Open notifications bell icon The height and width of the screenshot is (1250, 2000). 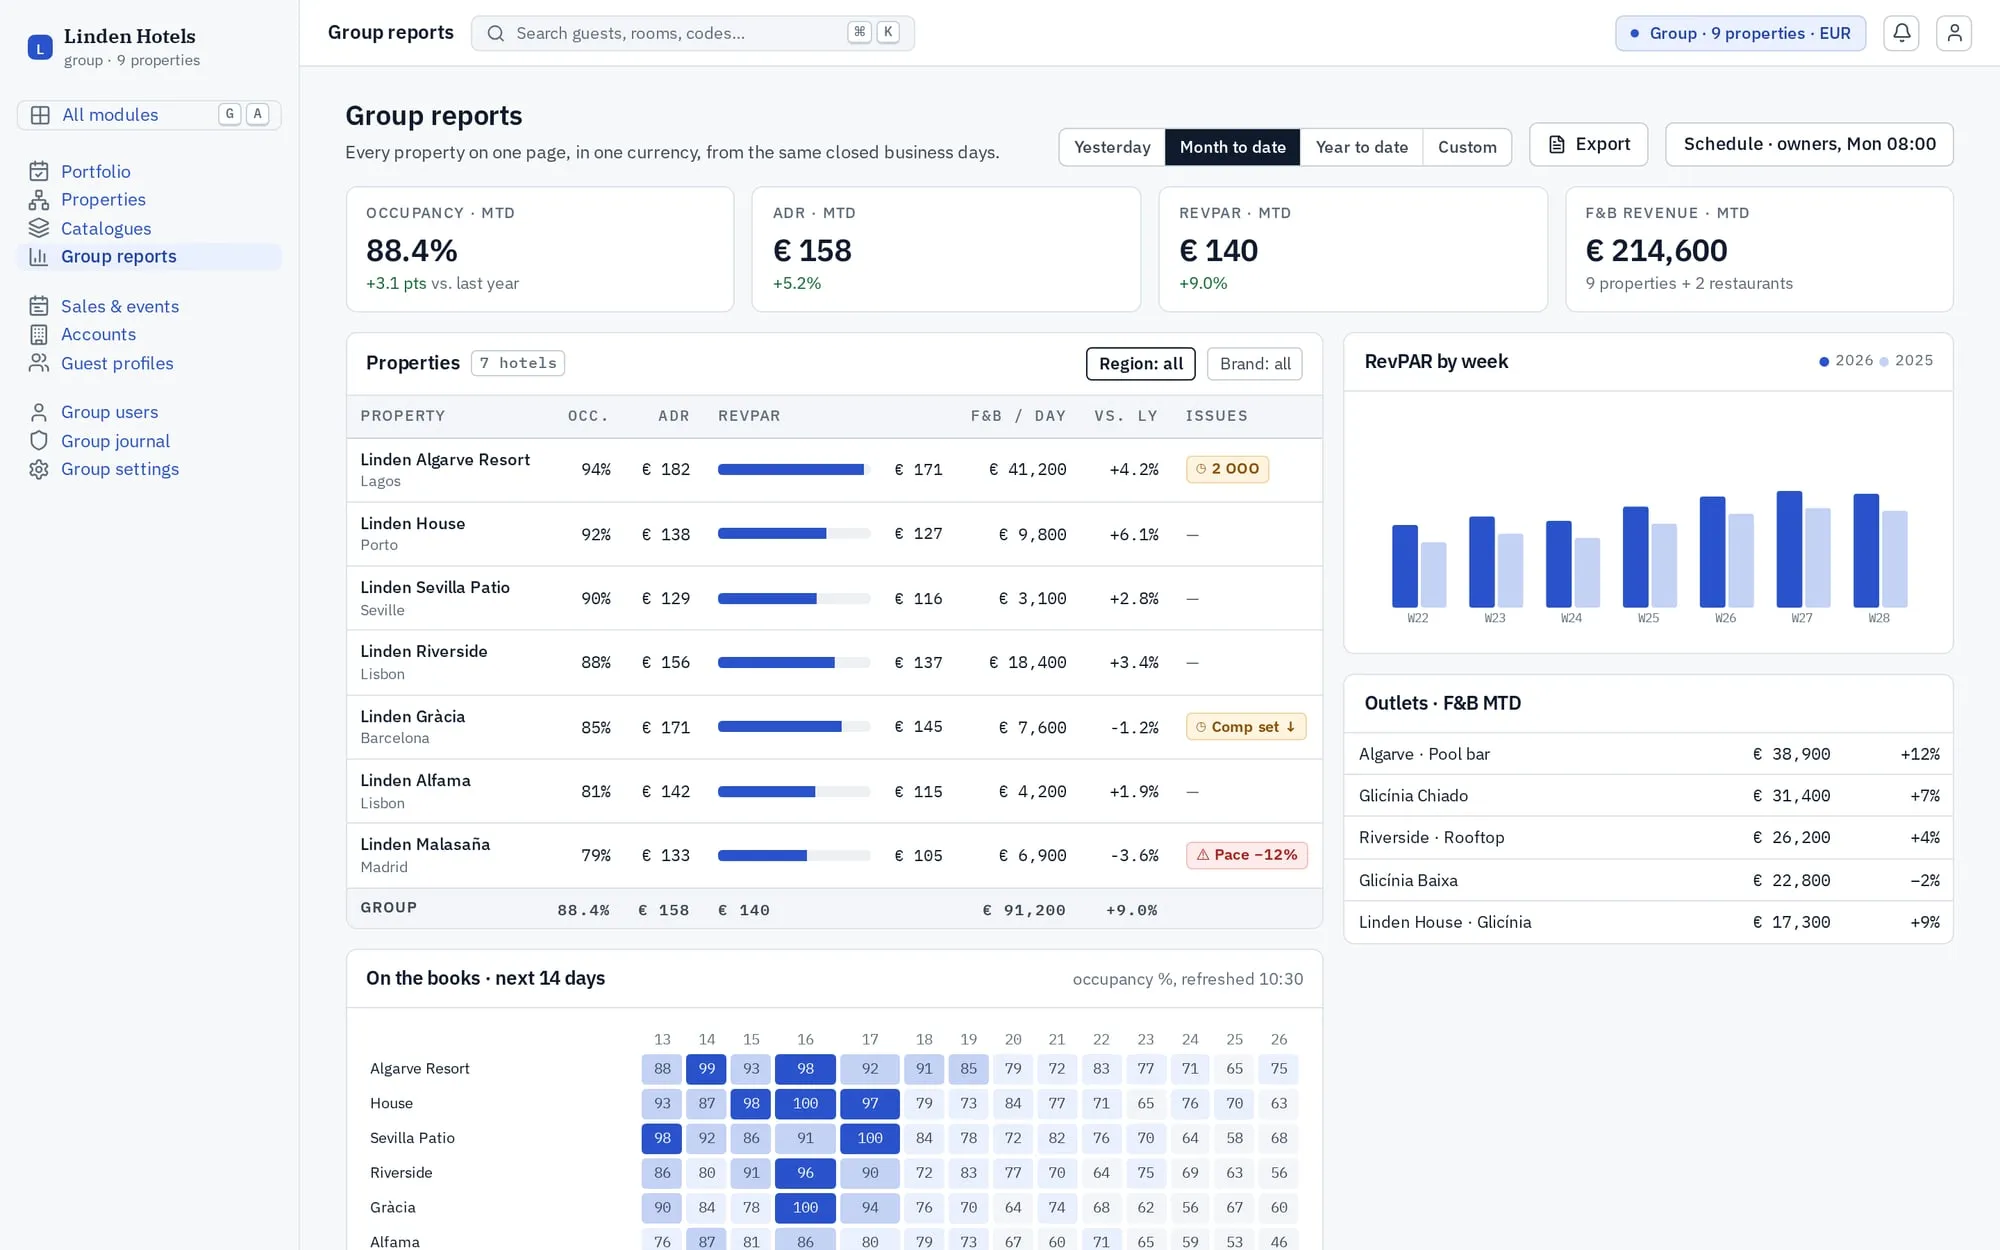1901,33
